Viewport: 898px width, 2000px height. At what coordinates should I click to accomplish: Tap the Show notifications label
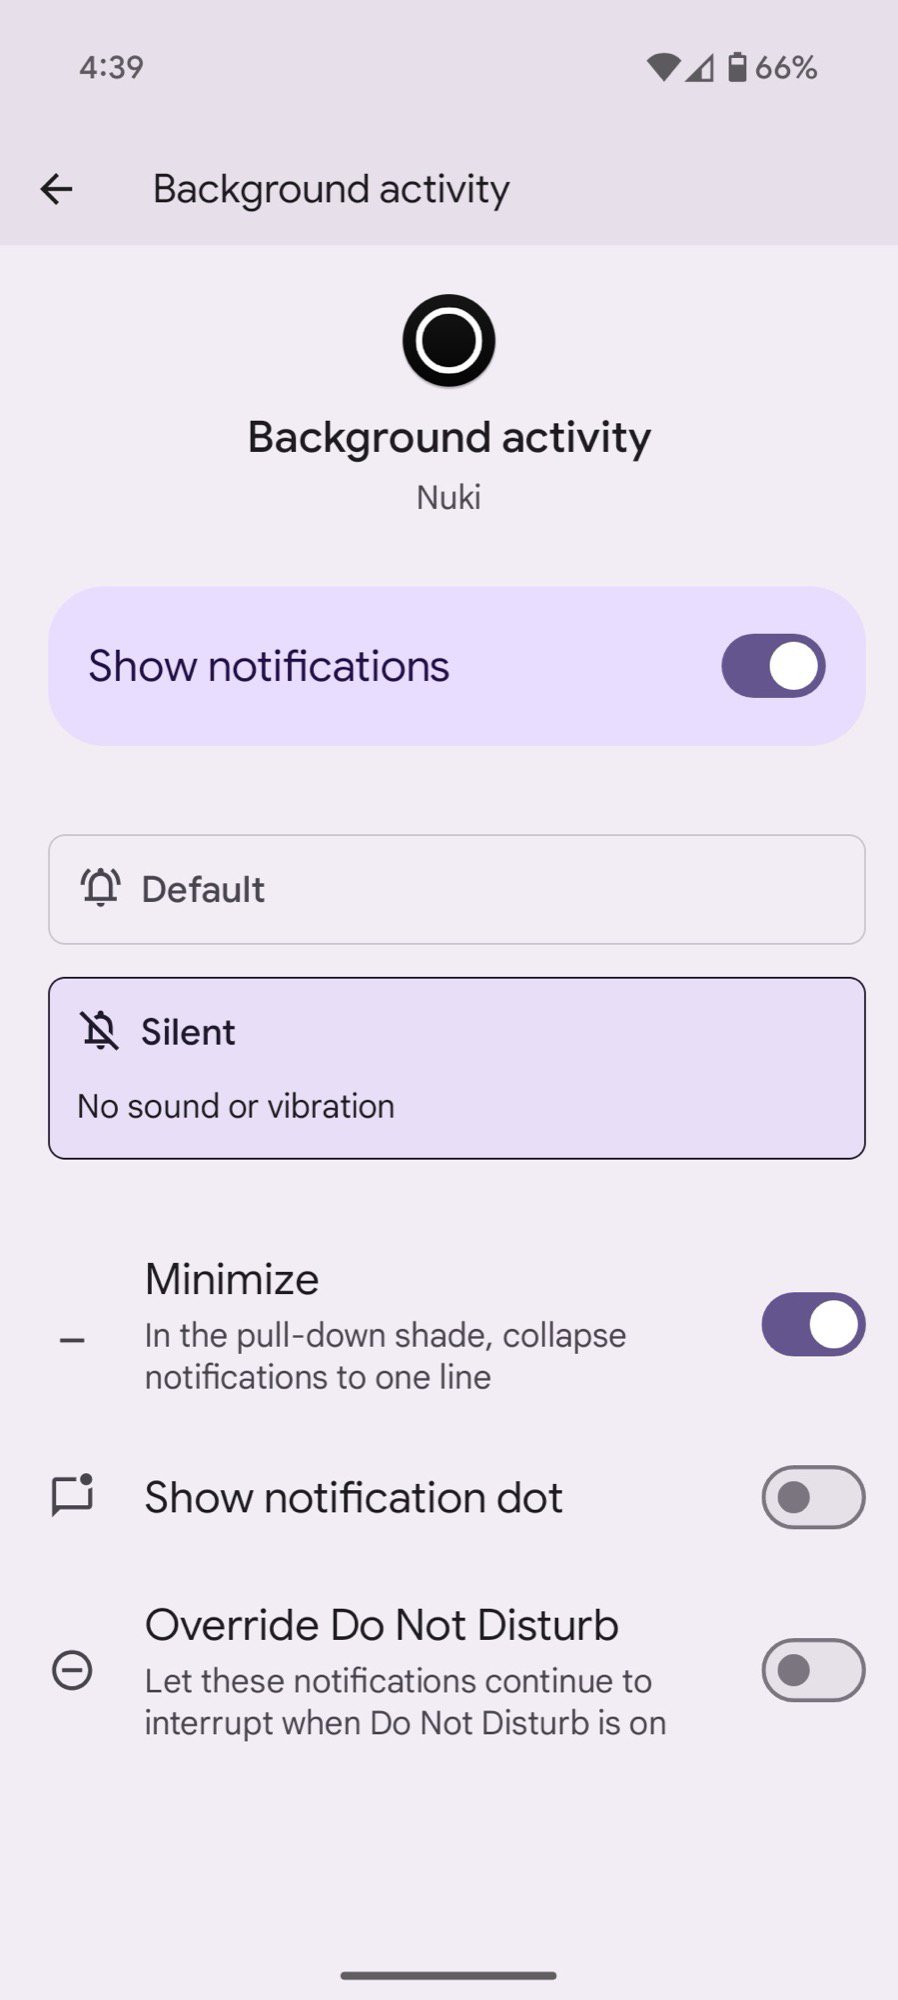[269, 666]
